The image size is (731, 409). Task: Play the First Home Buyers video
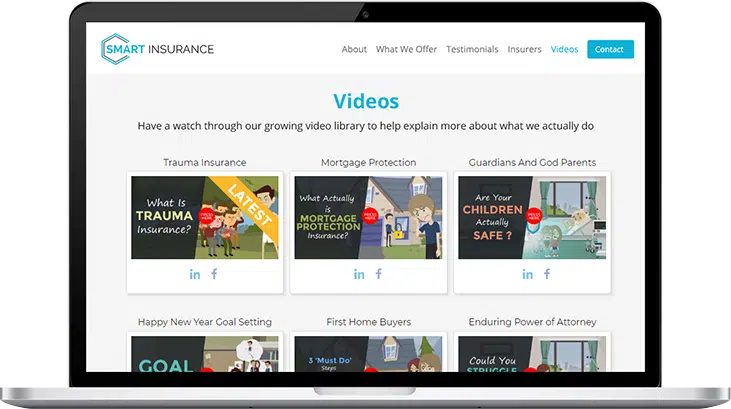pos(369,354)
